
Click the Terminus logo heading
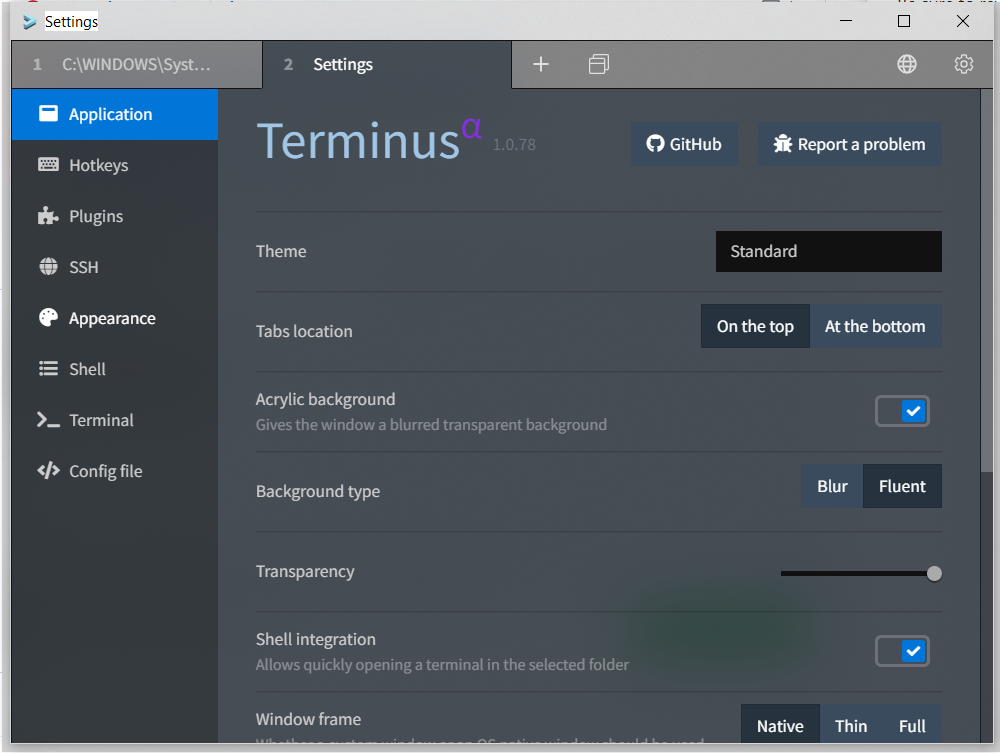pos(369,140)
